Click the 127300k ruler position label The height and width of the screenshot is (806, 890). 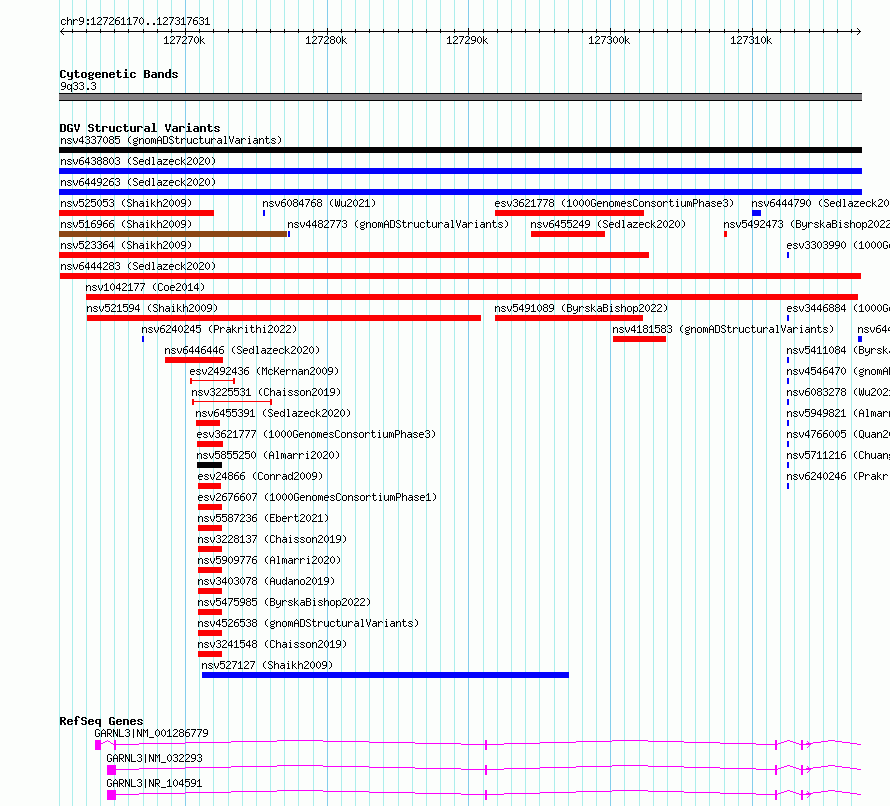click(x=609, y=40)
